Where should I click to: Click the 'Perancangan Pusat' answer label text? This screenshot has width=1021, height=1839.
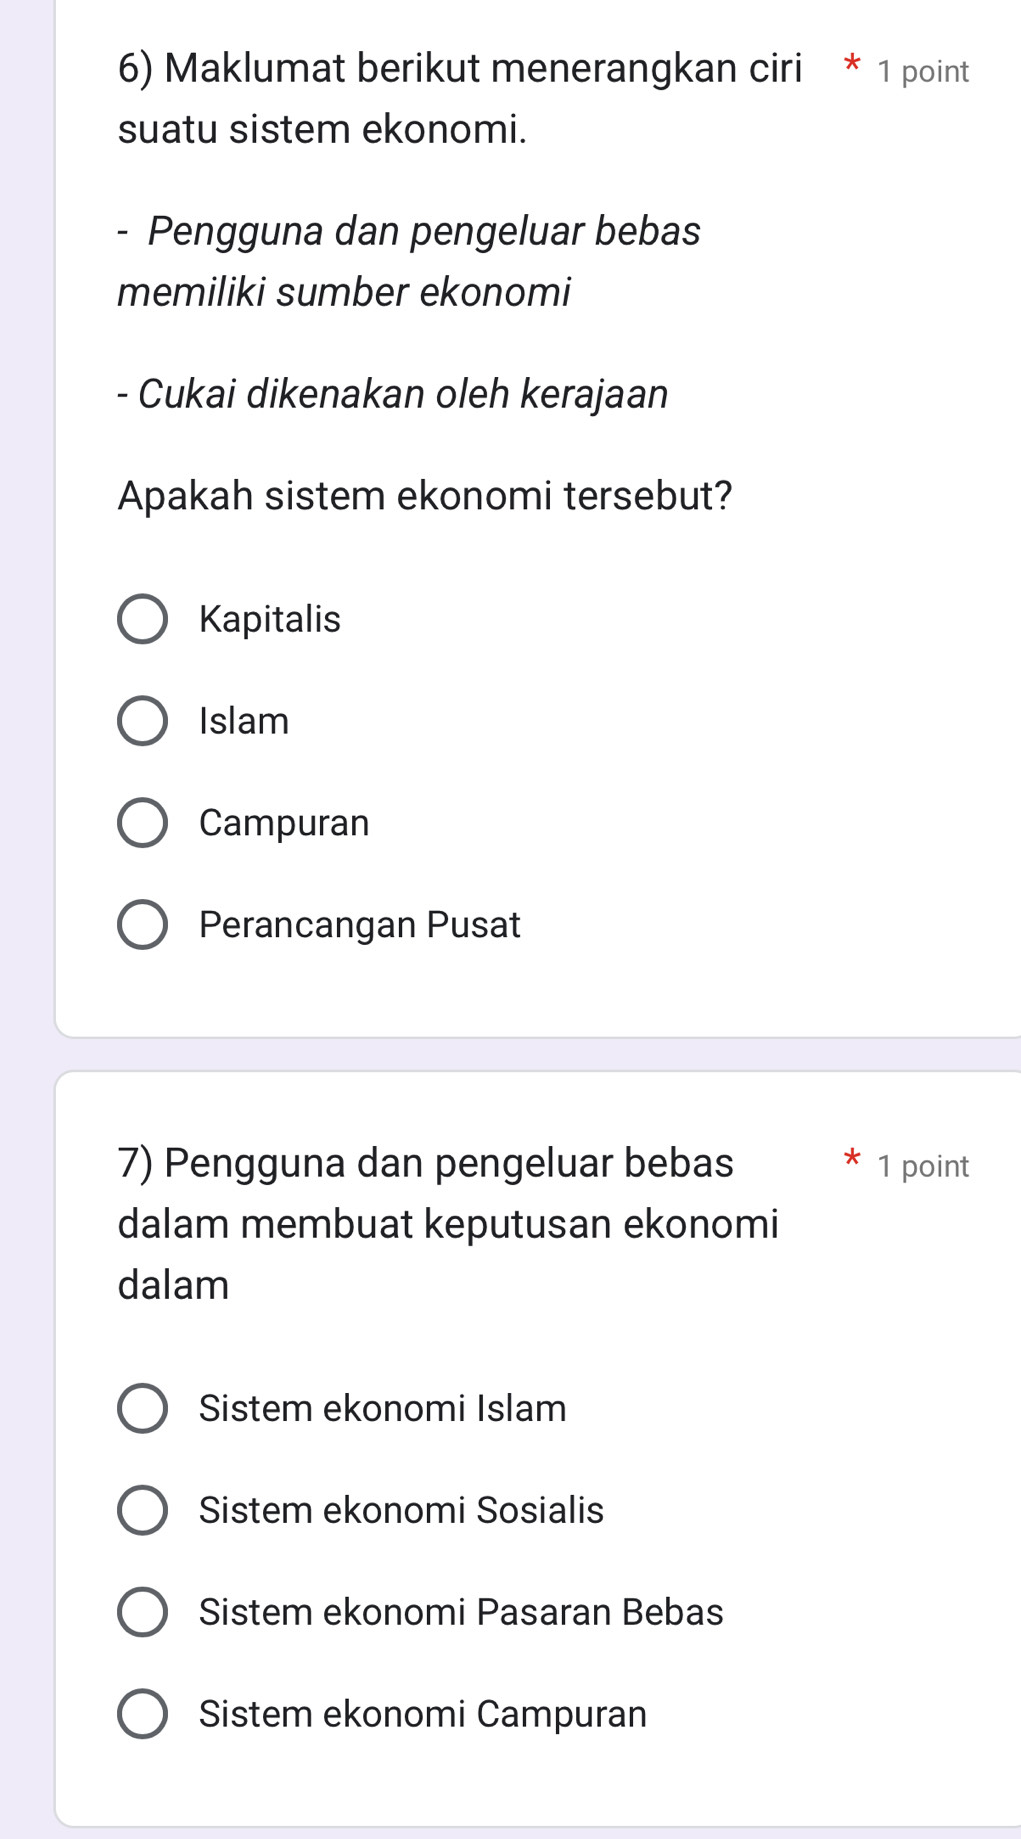360,925
